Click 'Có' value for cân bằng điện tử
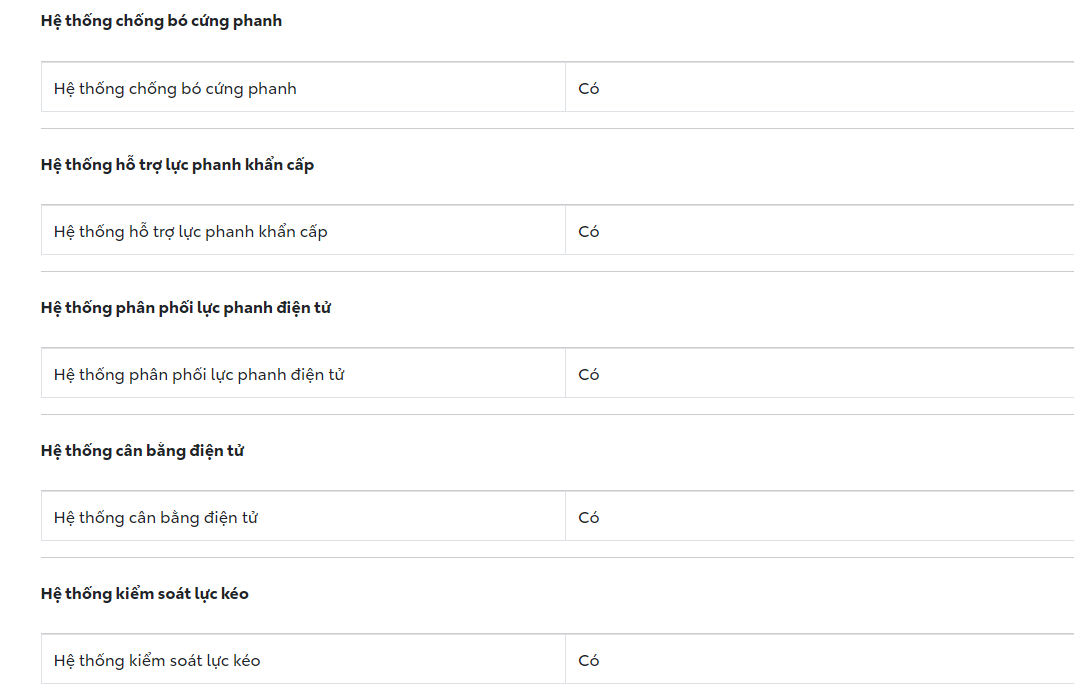The image size is (1074, 695). [589, 518]
